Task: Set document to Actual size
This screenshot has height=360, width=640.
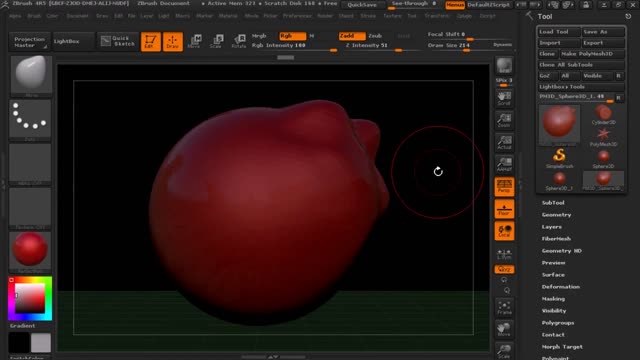Action: pos(504,143)
